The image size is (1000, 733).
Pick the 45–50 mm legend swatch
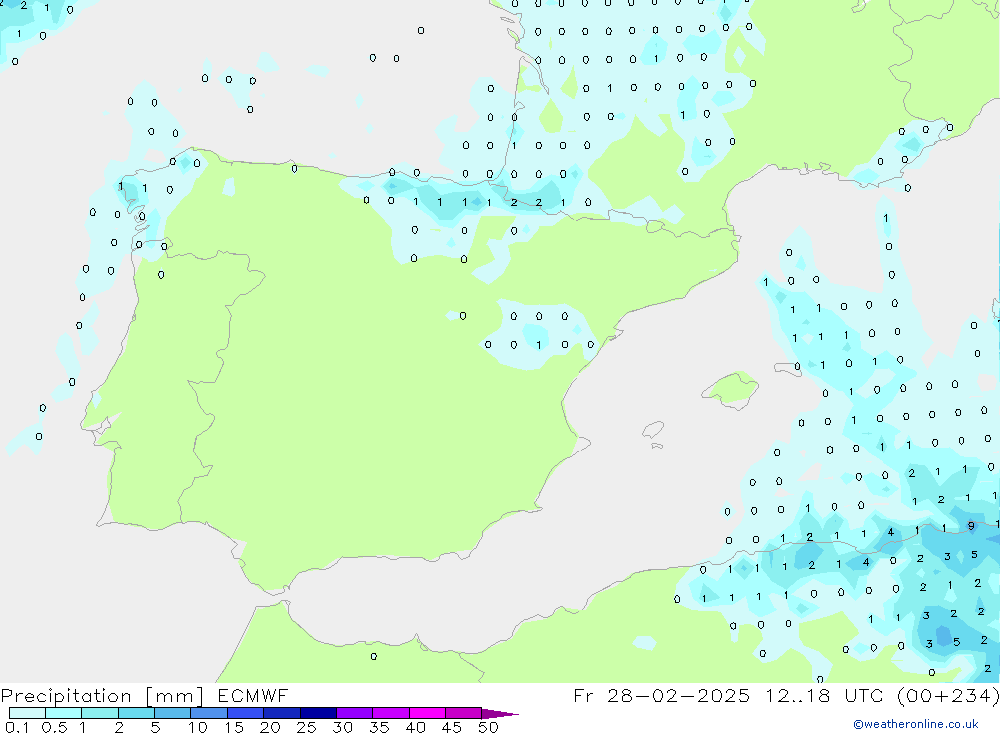click(x=464, y=713)
